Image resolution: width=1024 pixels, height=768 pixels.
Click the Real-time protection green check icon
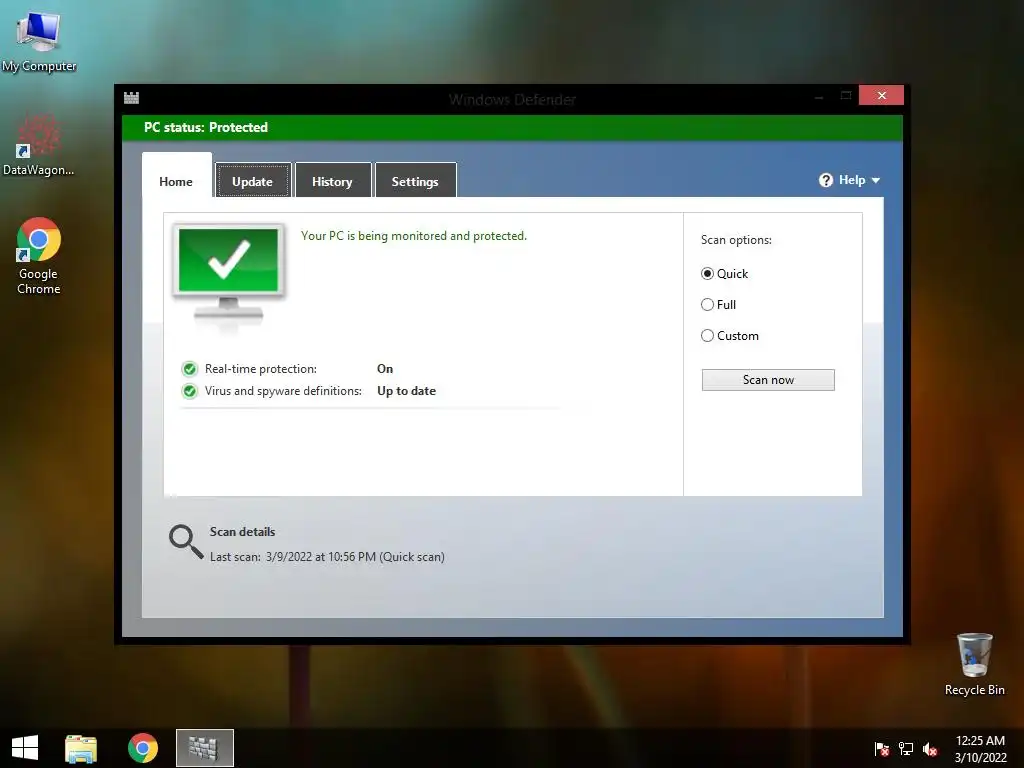coord(189,369)
